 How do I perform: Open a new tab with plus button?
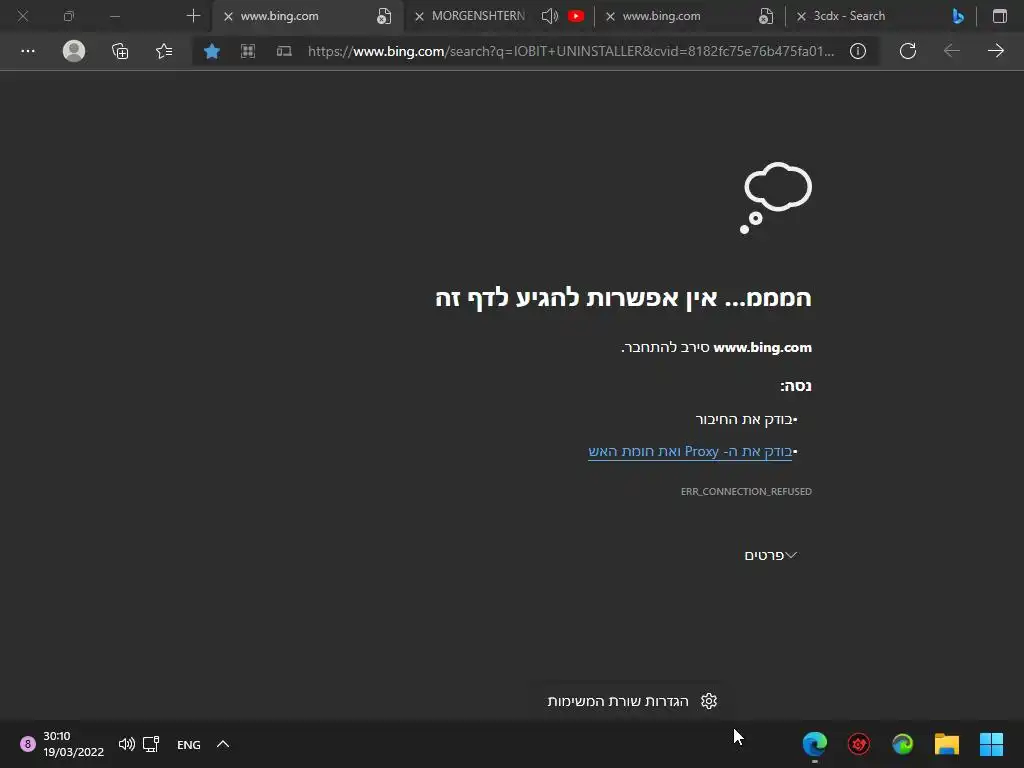193,16
